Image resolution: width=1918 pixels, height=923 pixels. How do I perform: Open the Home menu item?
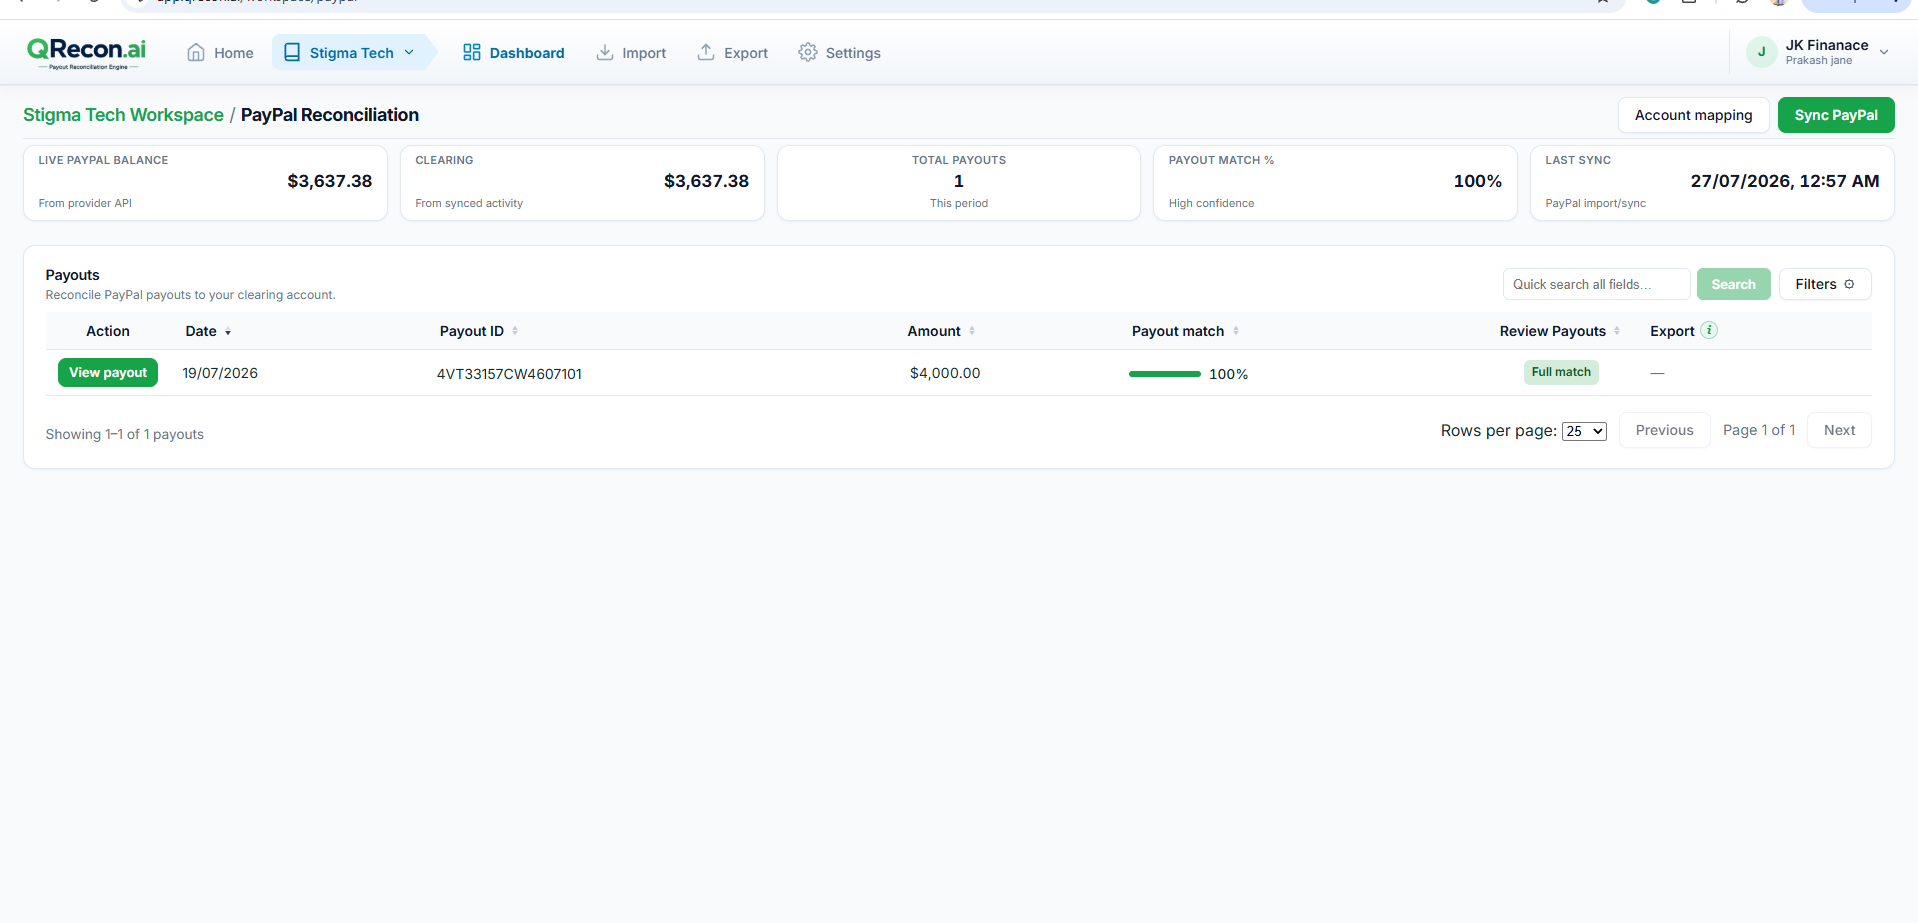pyautogui.click(x=220, y=53)
